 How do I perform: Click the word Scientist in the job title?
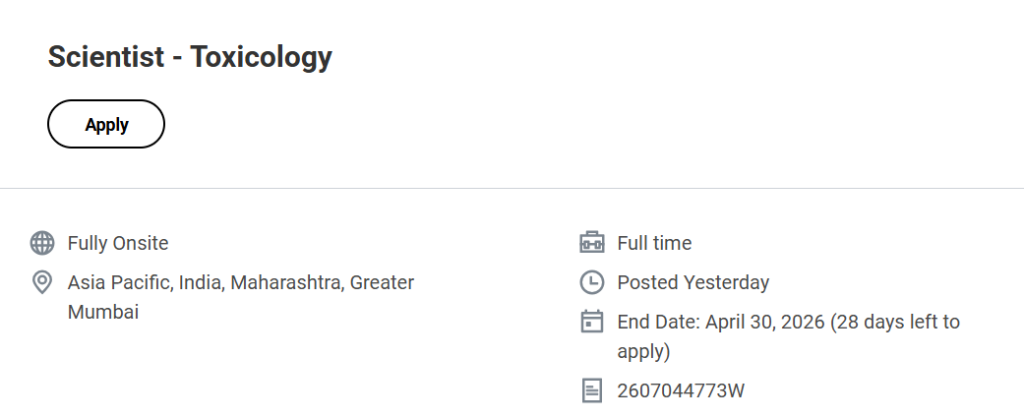pos(104,58)
